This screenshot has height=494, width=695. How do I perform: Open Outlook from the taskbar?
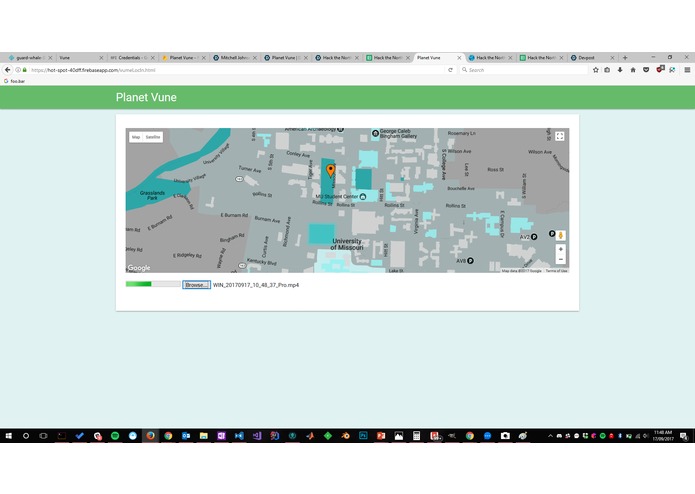click(186, 436)
